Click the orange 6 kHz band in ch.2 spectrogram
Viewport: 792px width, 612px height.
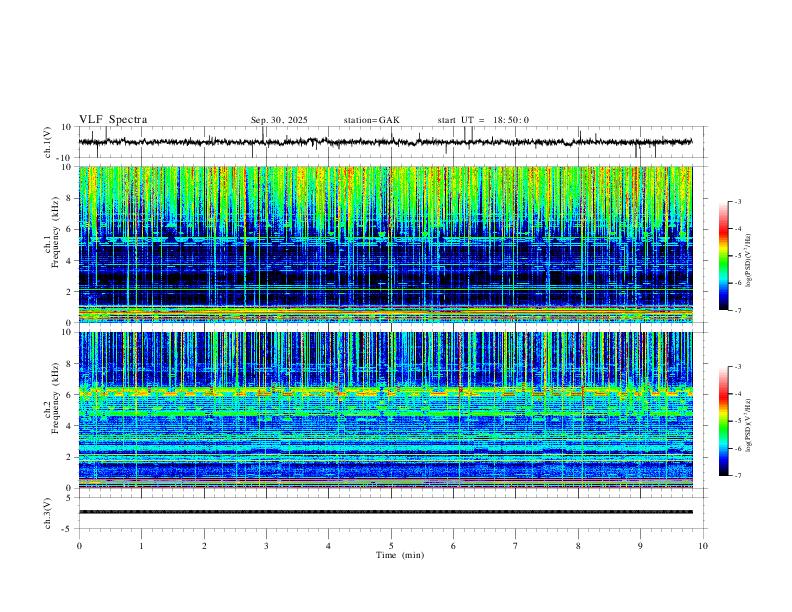[385, 391]
